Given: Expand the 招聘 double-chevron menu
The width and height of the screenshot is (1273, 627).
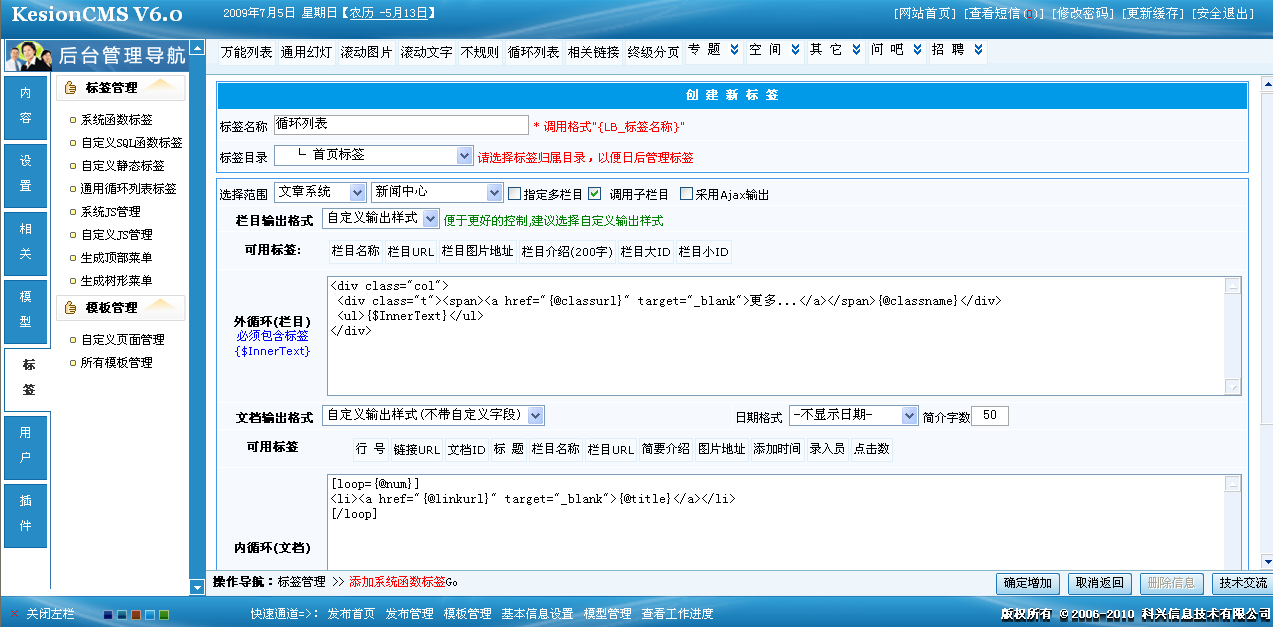Looking at the screenshot, I should [978, 50].
